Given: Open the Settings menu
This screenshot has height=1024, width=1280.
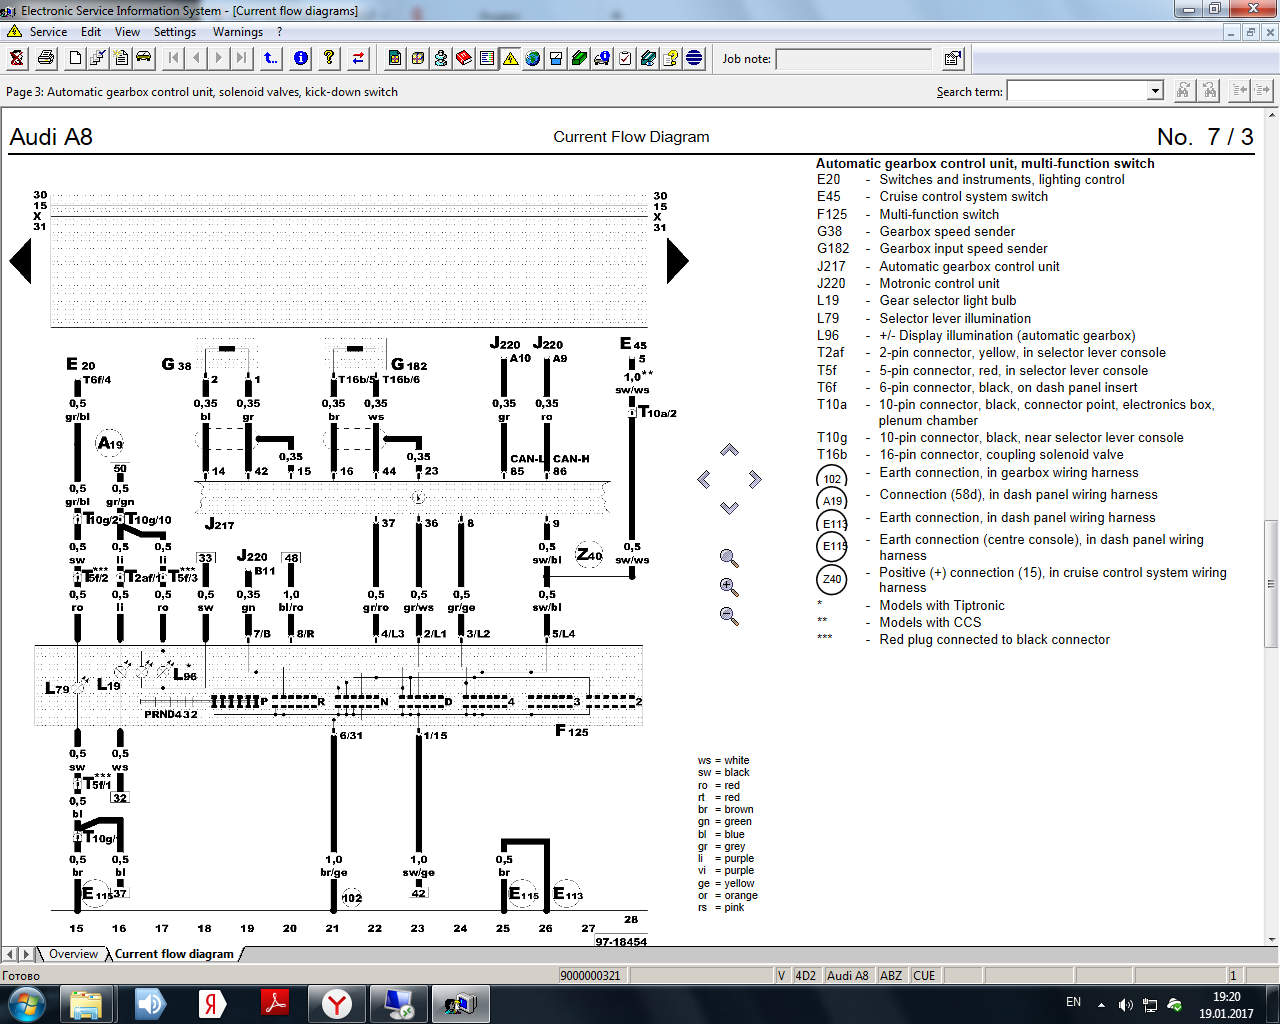Looking at the screenshot, I should point(175,32).
